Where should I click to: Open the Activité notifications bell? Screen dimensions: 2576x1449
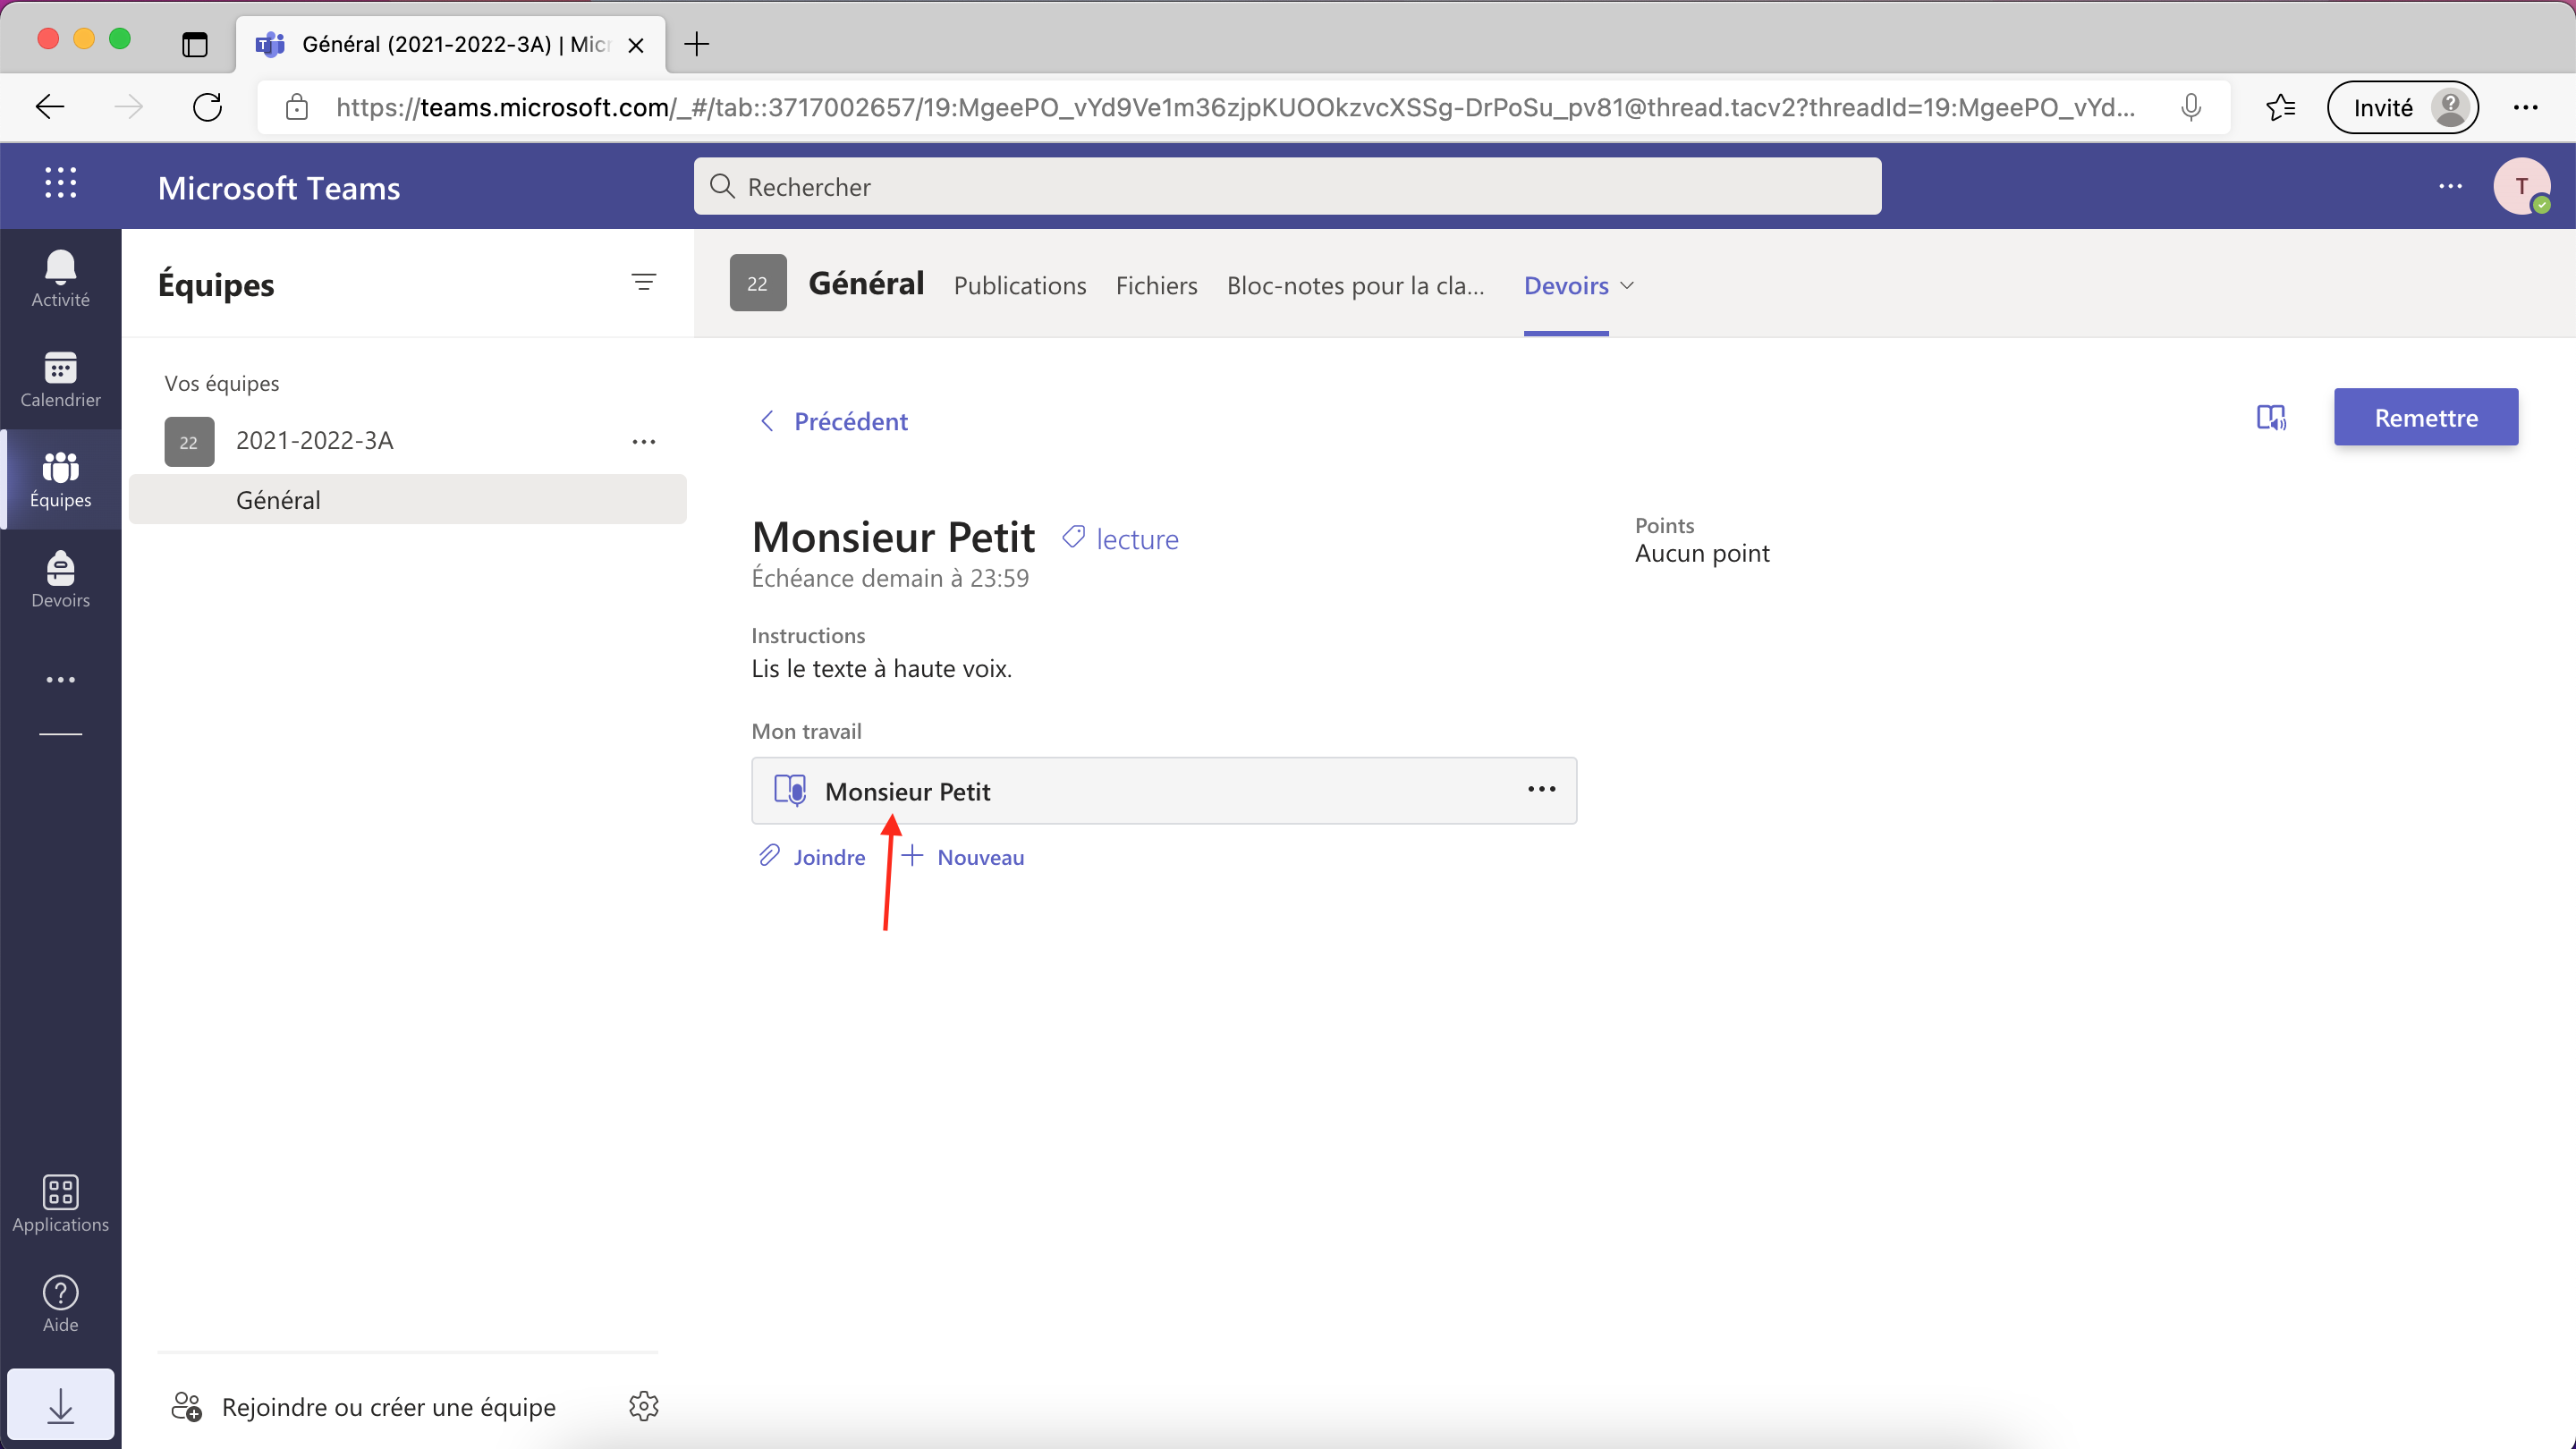coord(60,278)
